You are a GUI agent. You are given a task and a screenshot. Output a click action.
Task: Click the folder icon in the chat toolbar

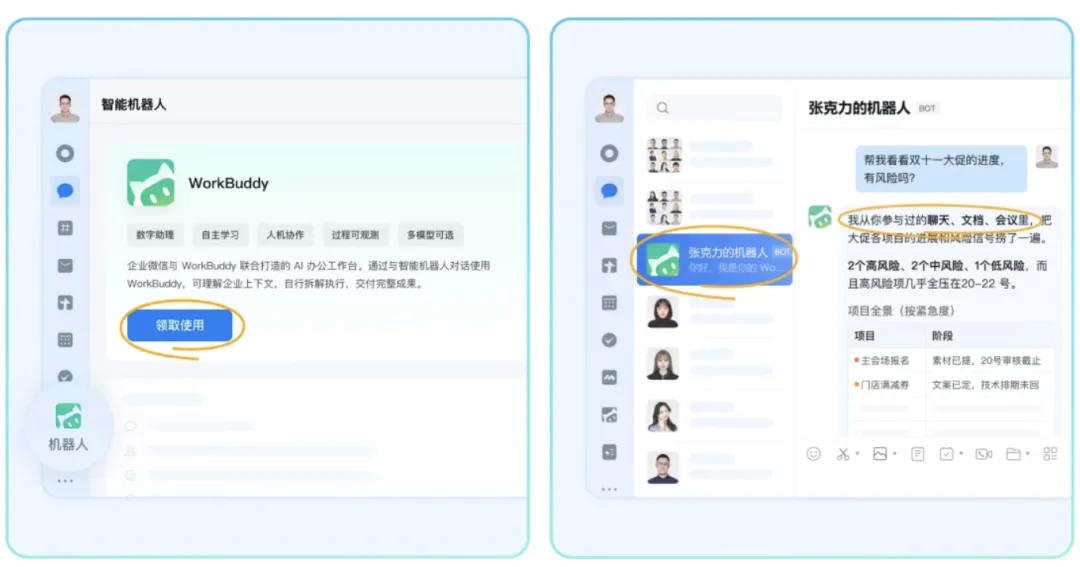click(x=1013, y=454)
